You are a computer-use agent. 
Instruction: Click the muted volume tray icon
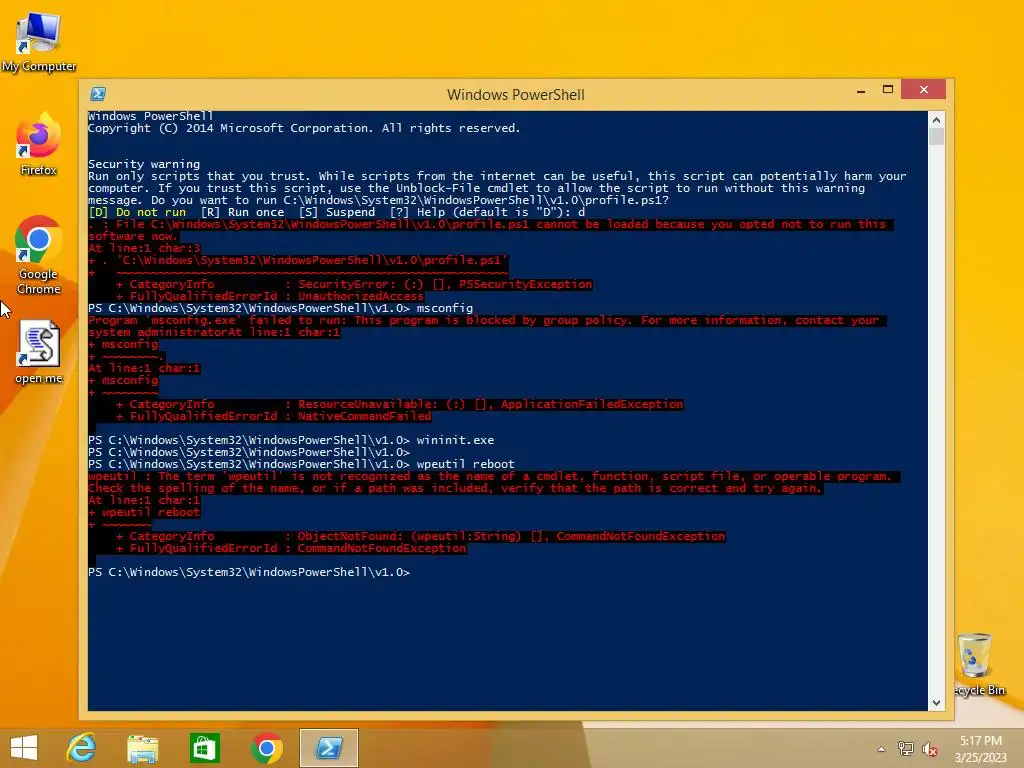930,749
